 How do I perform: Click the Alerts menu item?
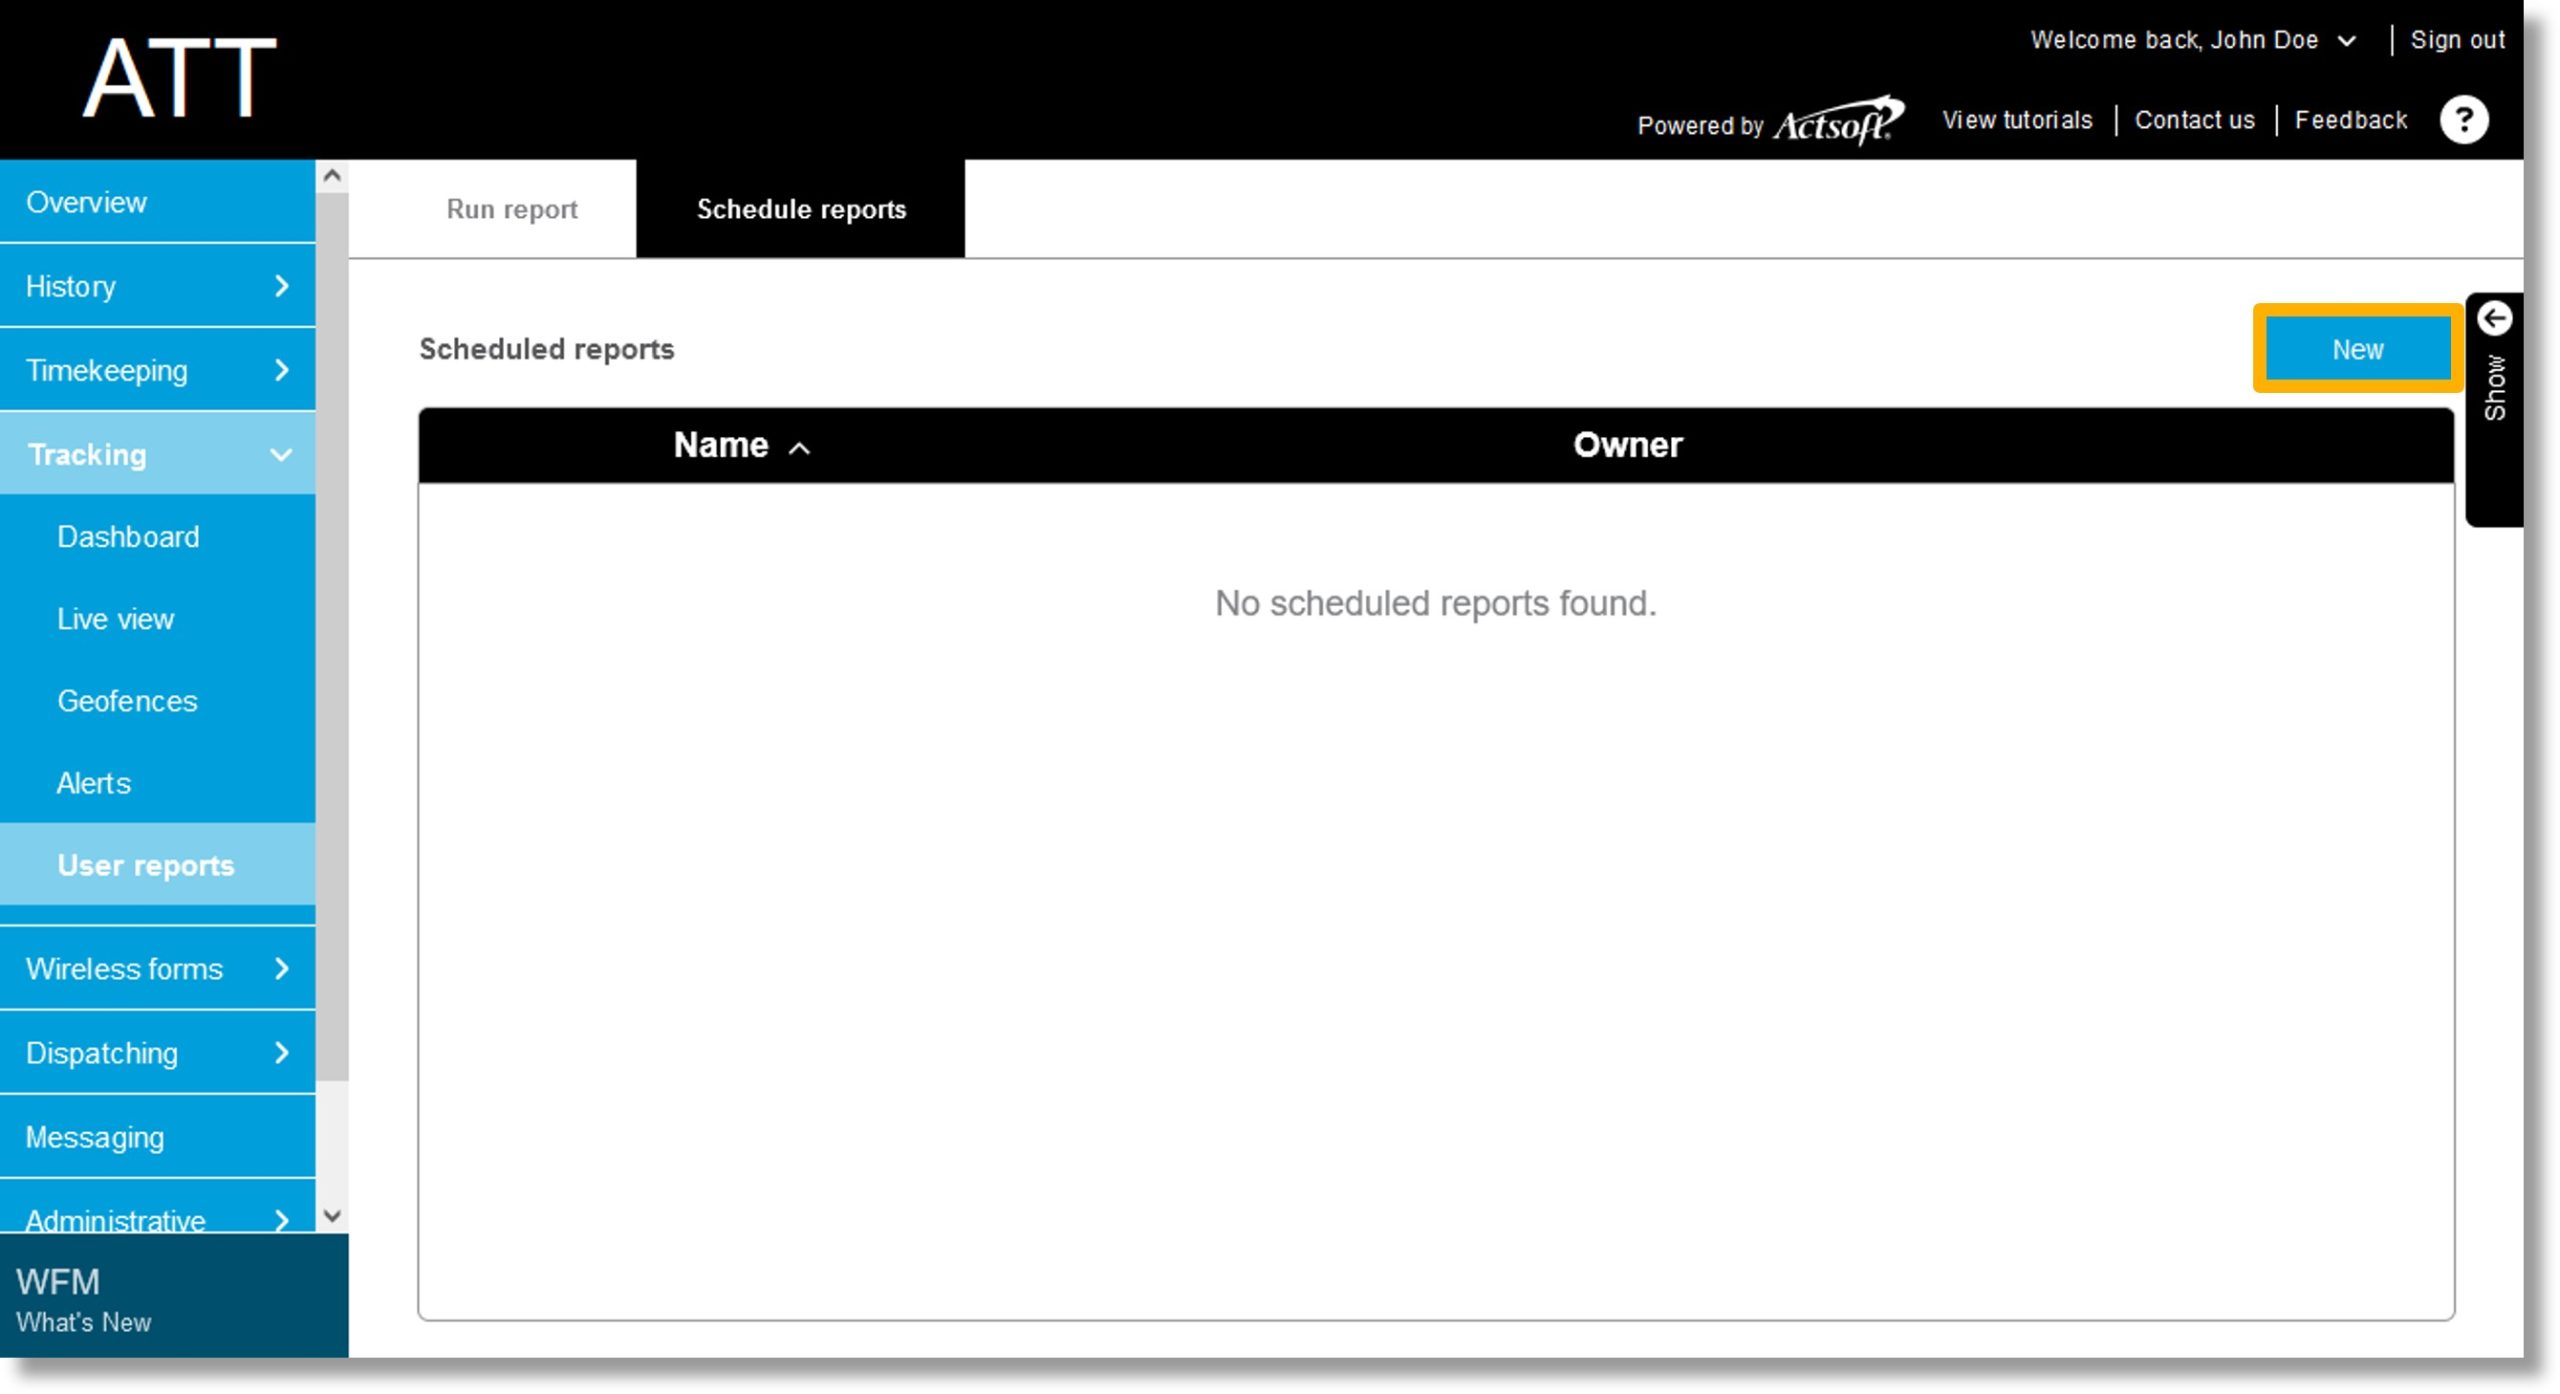(x=94, y=783)
